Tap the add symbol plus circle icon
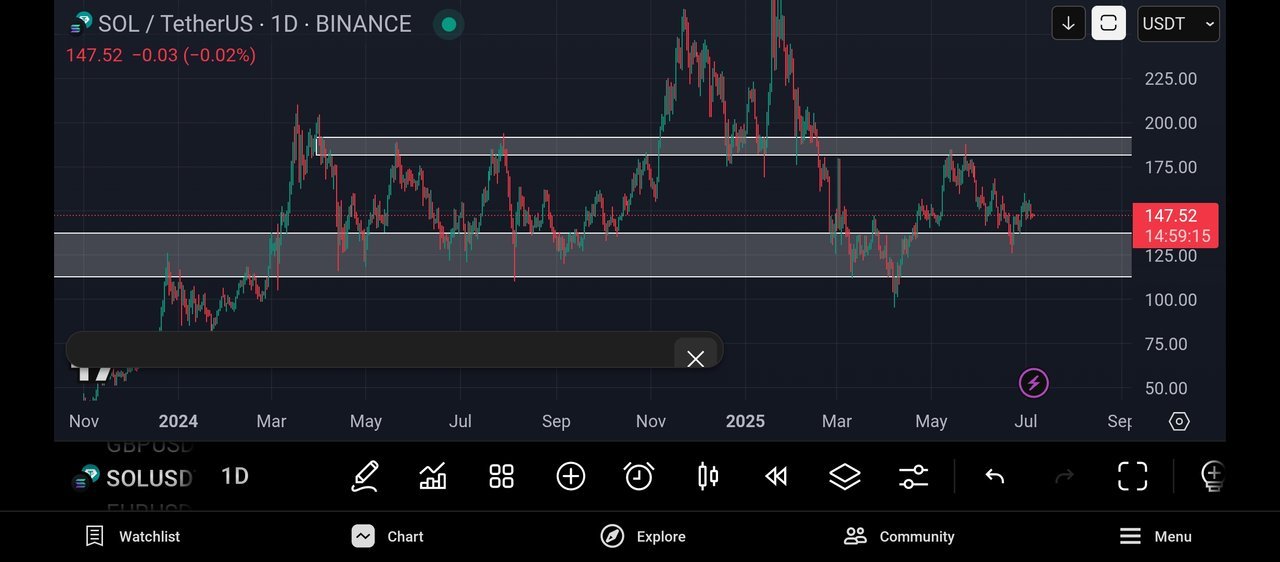 point(571,476)
